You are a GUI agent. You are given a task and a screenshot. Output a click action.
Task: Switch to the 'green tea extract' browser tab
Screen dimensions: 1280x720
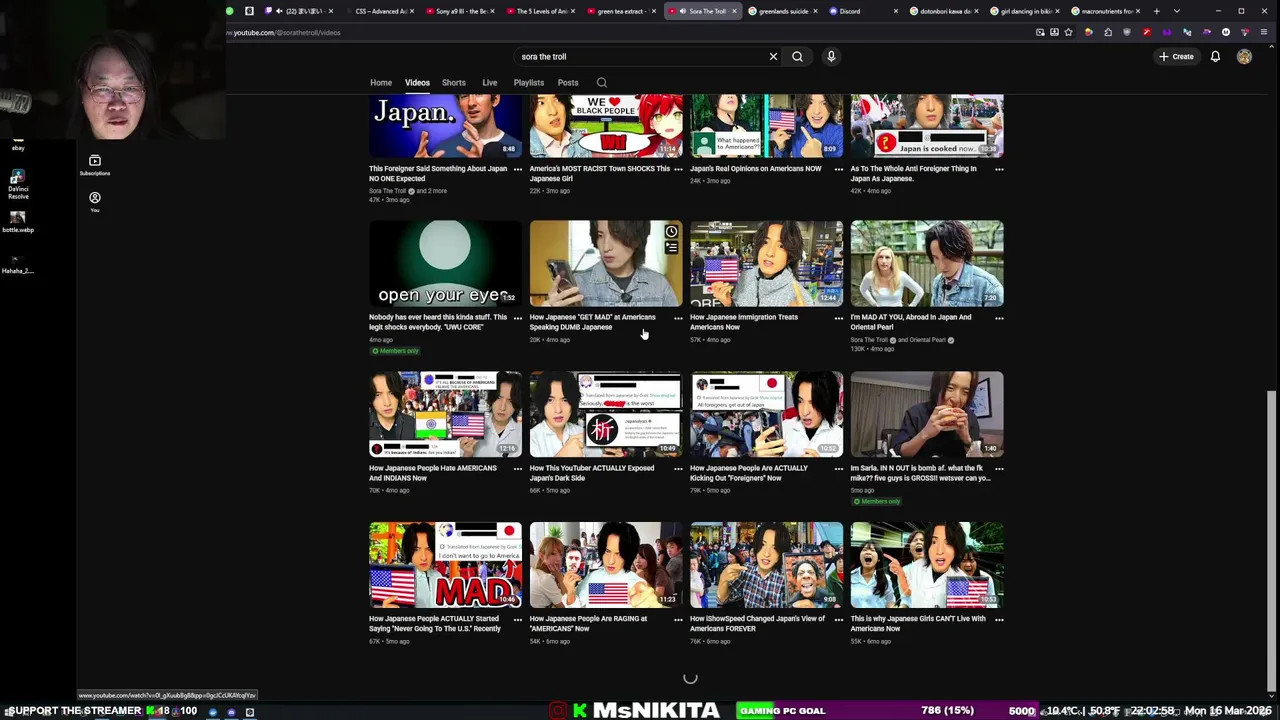pos(620,11)
